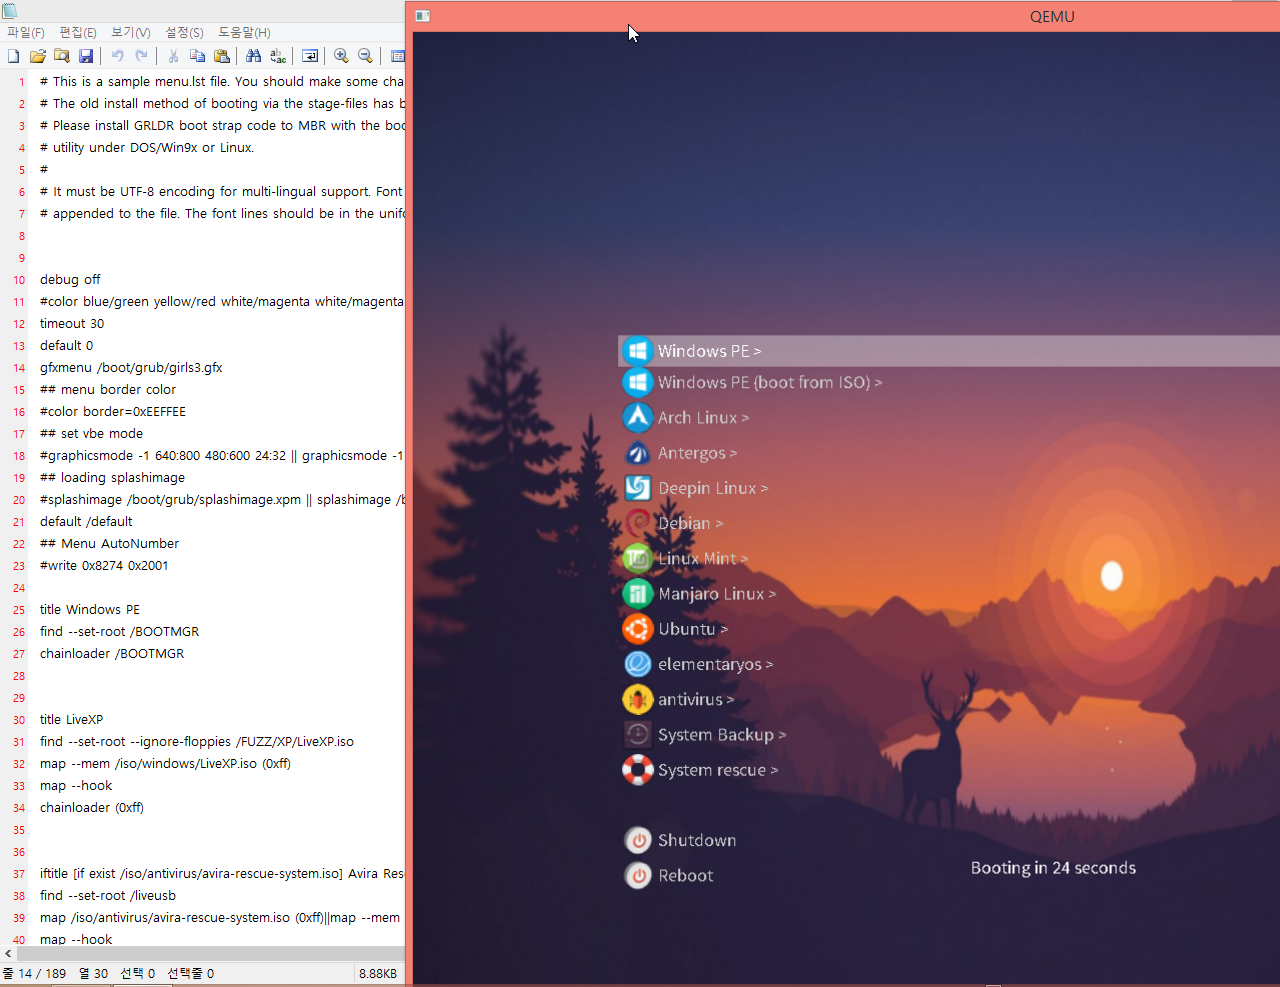Viewport: 1280px width, 987px height.
Task: Expand the Arch Linux submenu label
Action: pyautogui.click(x=703, y=417)
